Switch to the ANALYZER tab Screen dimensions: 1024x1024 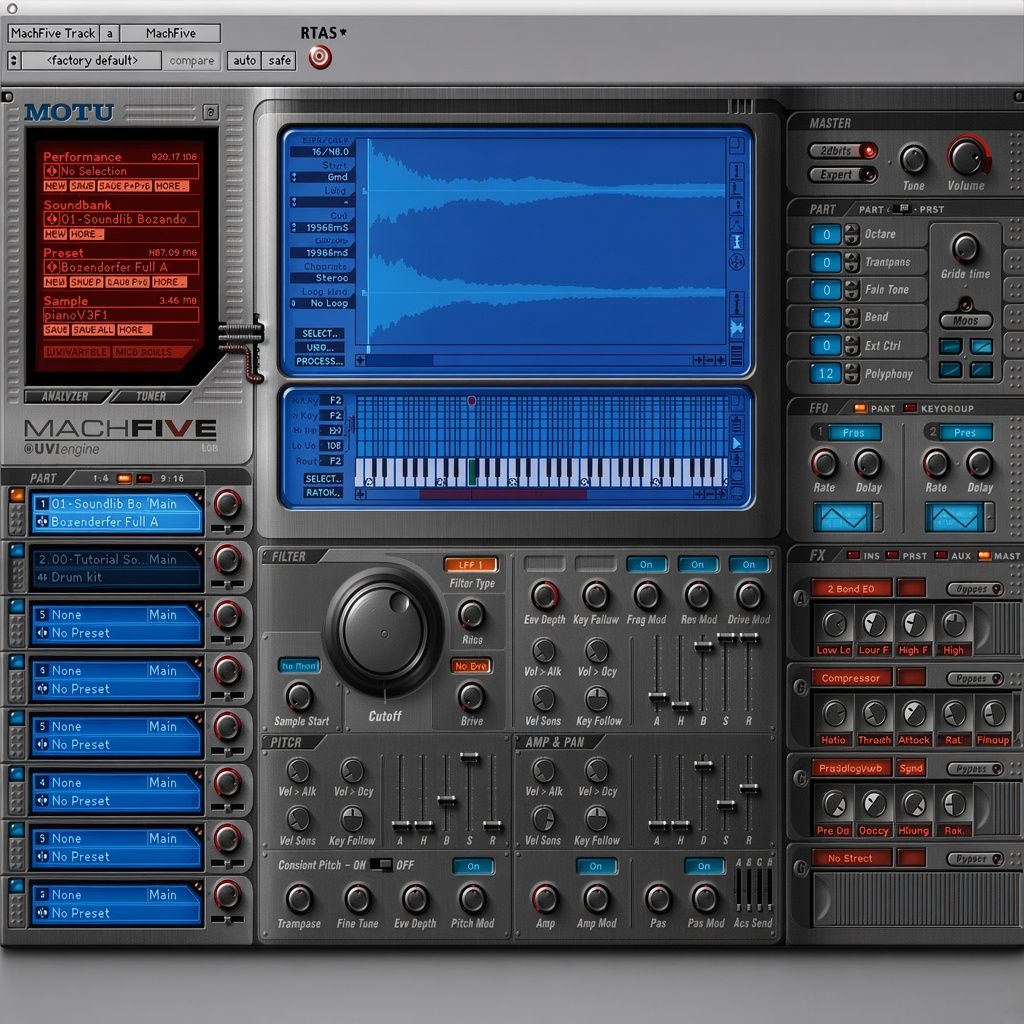tap(66, 396)
